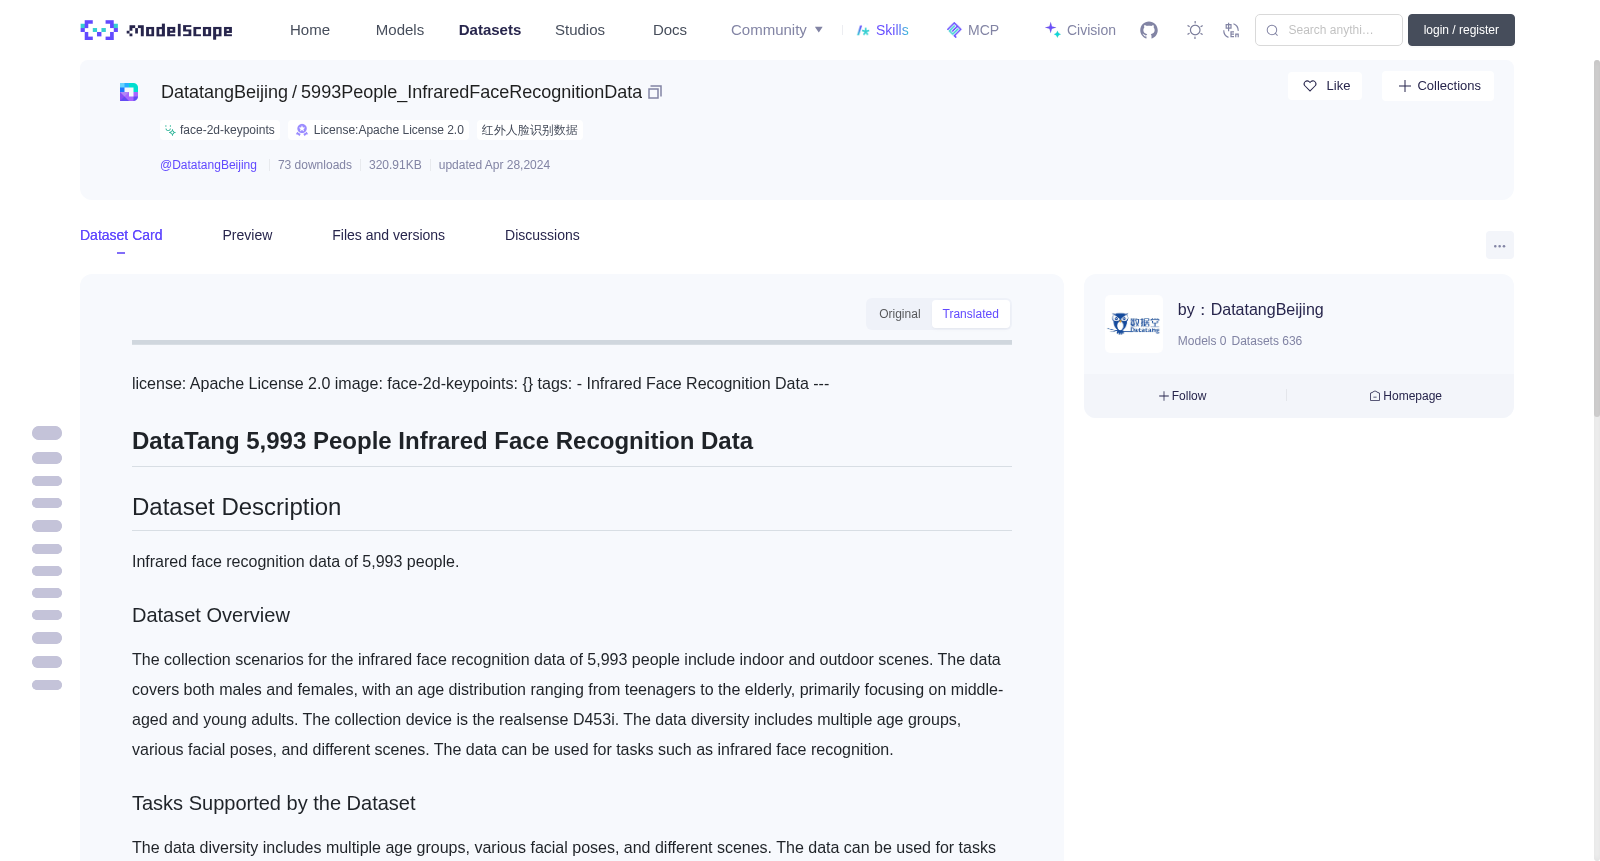Add dataset to Collections
This screenshot has height=861, width=1600.
(x=1438, y=86)
